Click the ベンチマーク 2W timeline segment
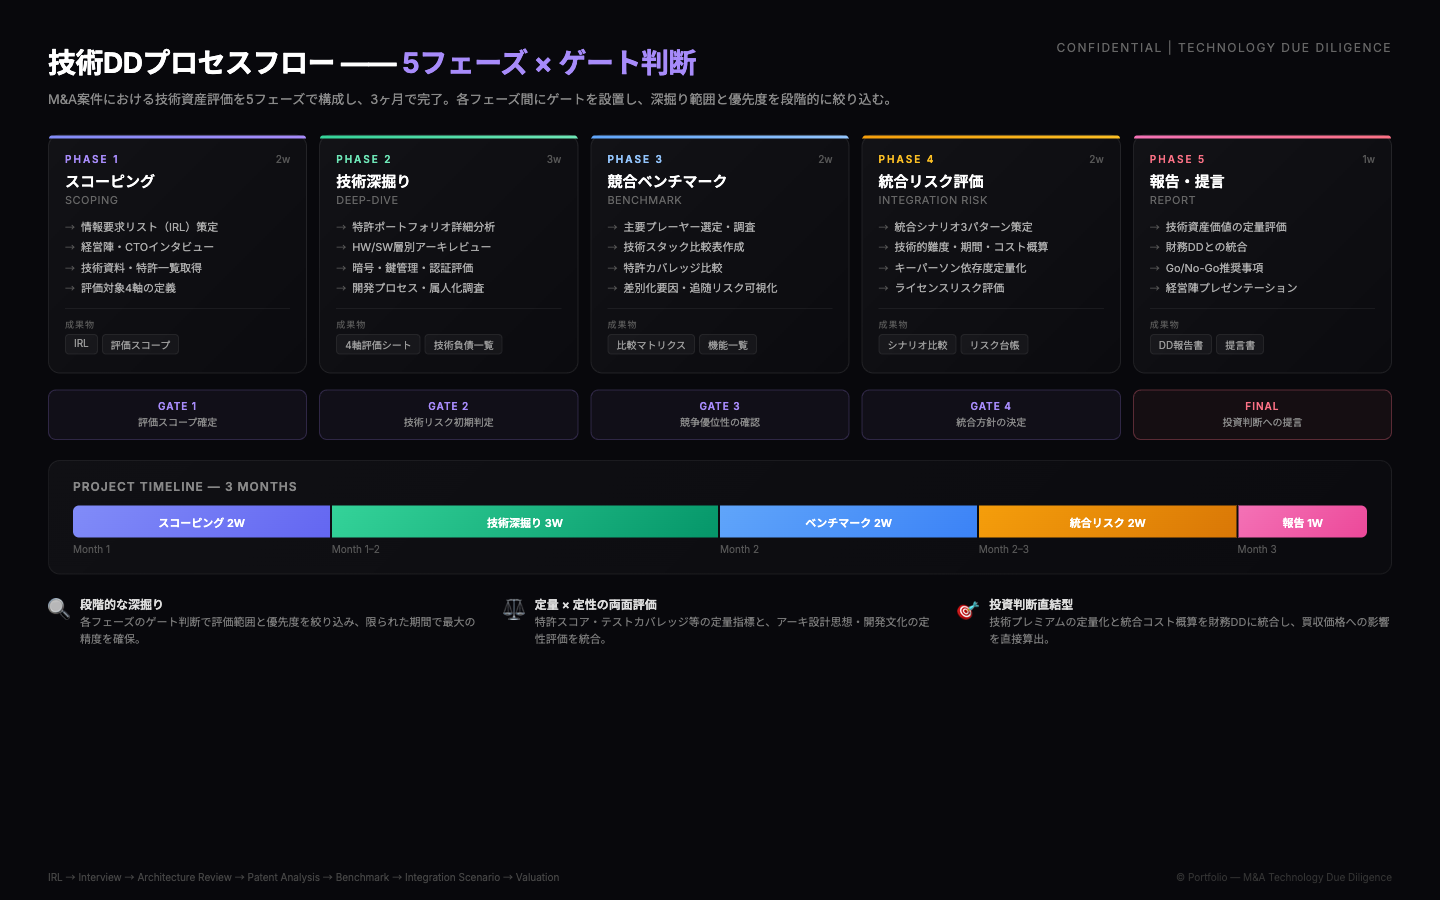The image size is (1440, 900). [848, 522]
